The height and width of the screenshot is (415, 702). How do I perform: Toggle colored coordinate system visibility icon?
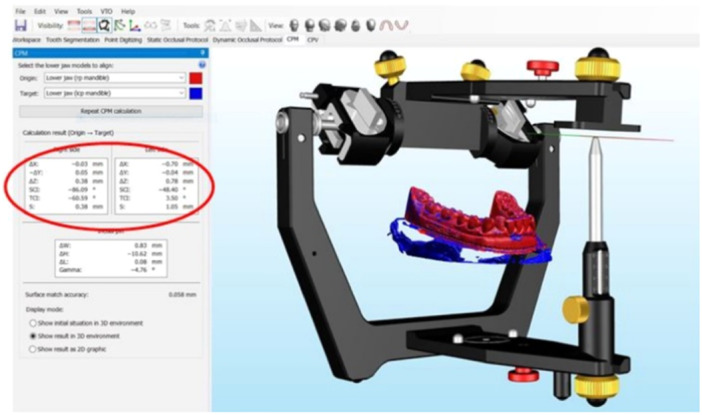click(135, 26)
